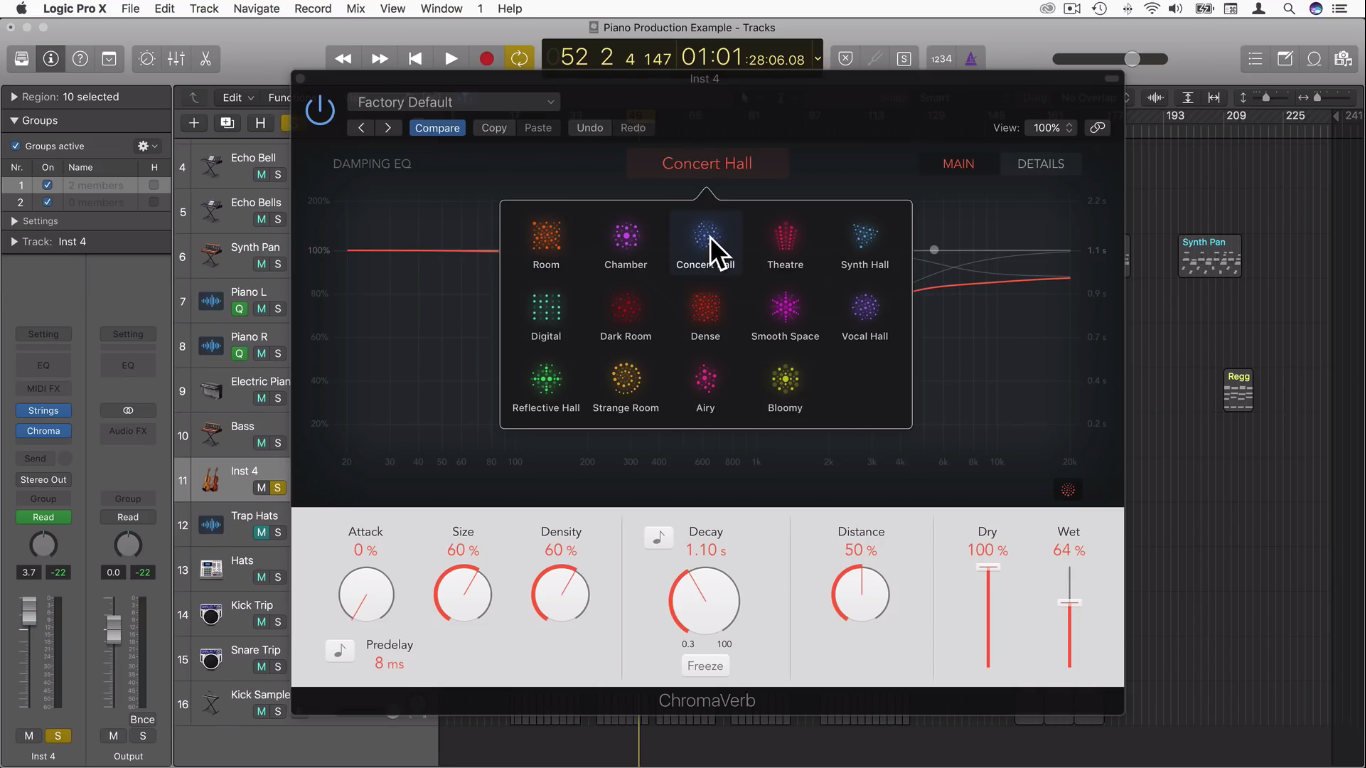
Task: Open the Window menu
Action: [x=441, y=8]
